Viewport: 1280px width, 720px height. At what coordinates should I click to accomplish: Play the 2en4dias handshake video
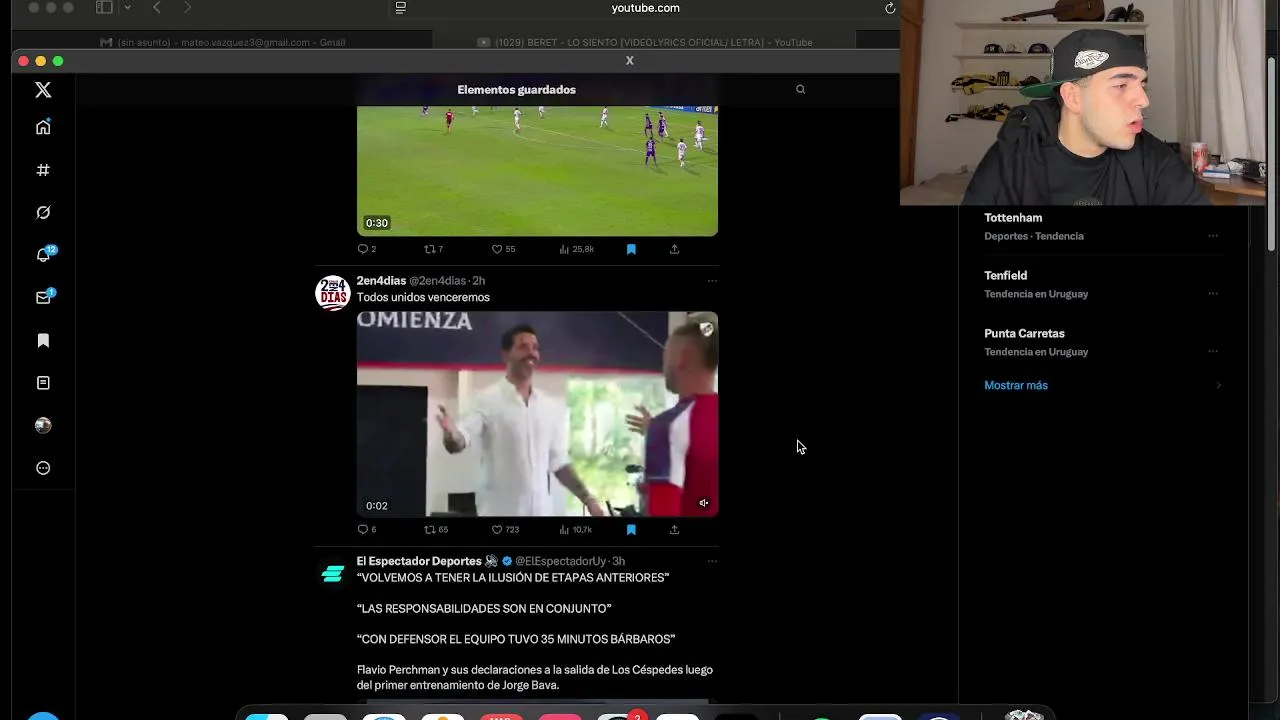[x=537, y=414]
